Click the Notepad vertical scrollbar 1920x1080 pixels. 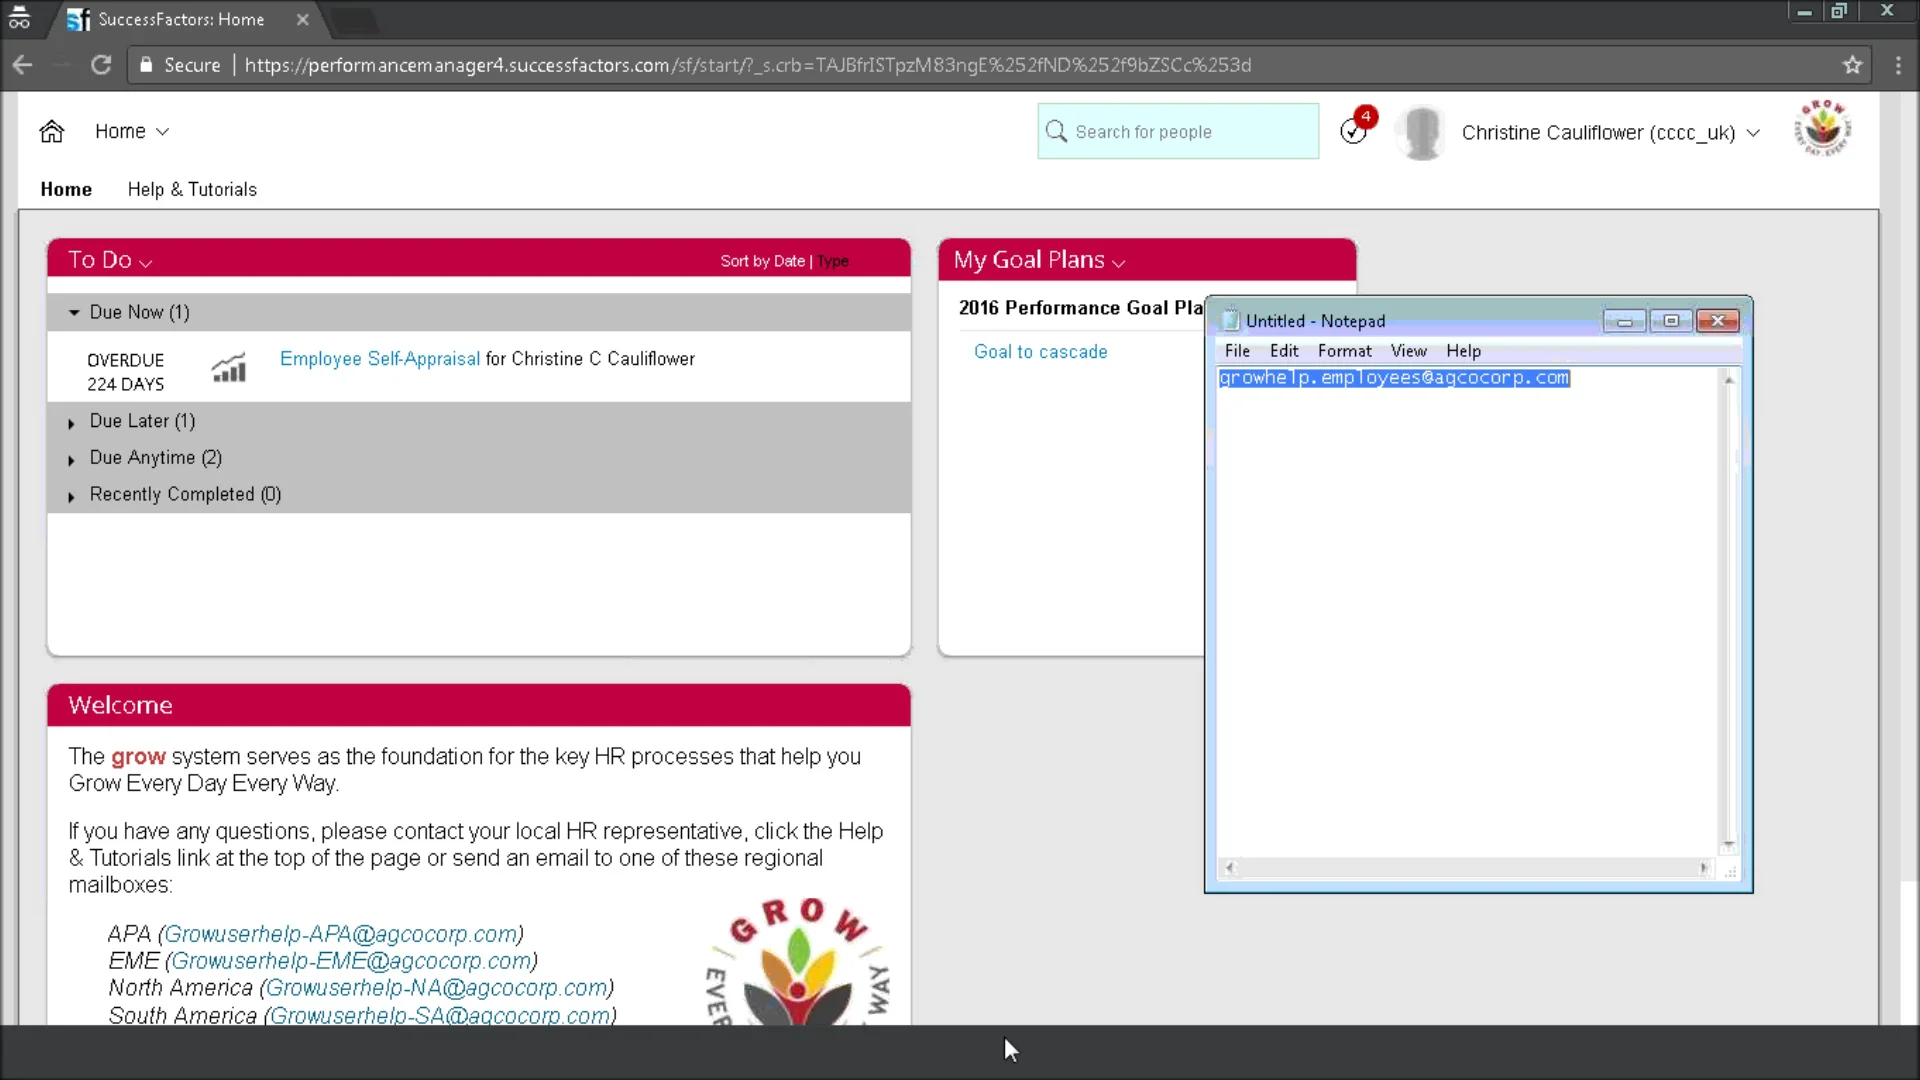pyautogui.click(x=1728, y=610)
